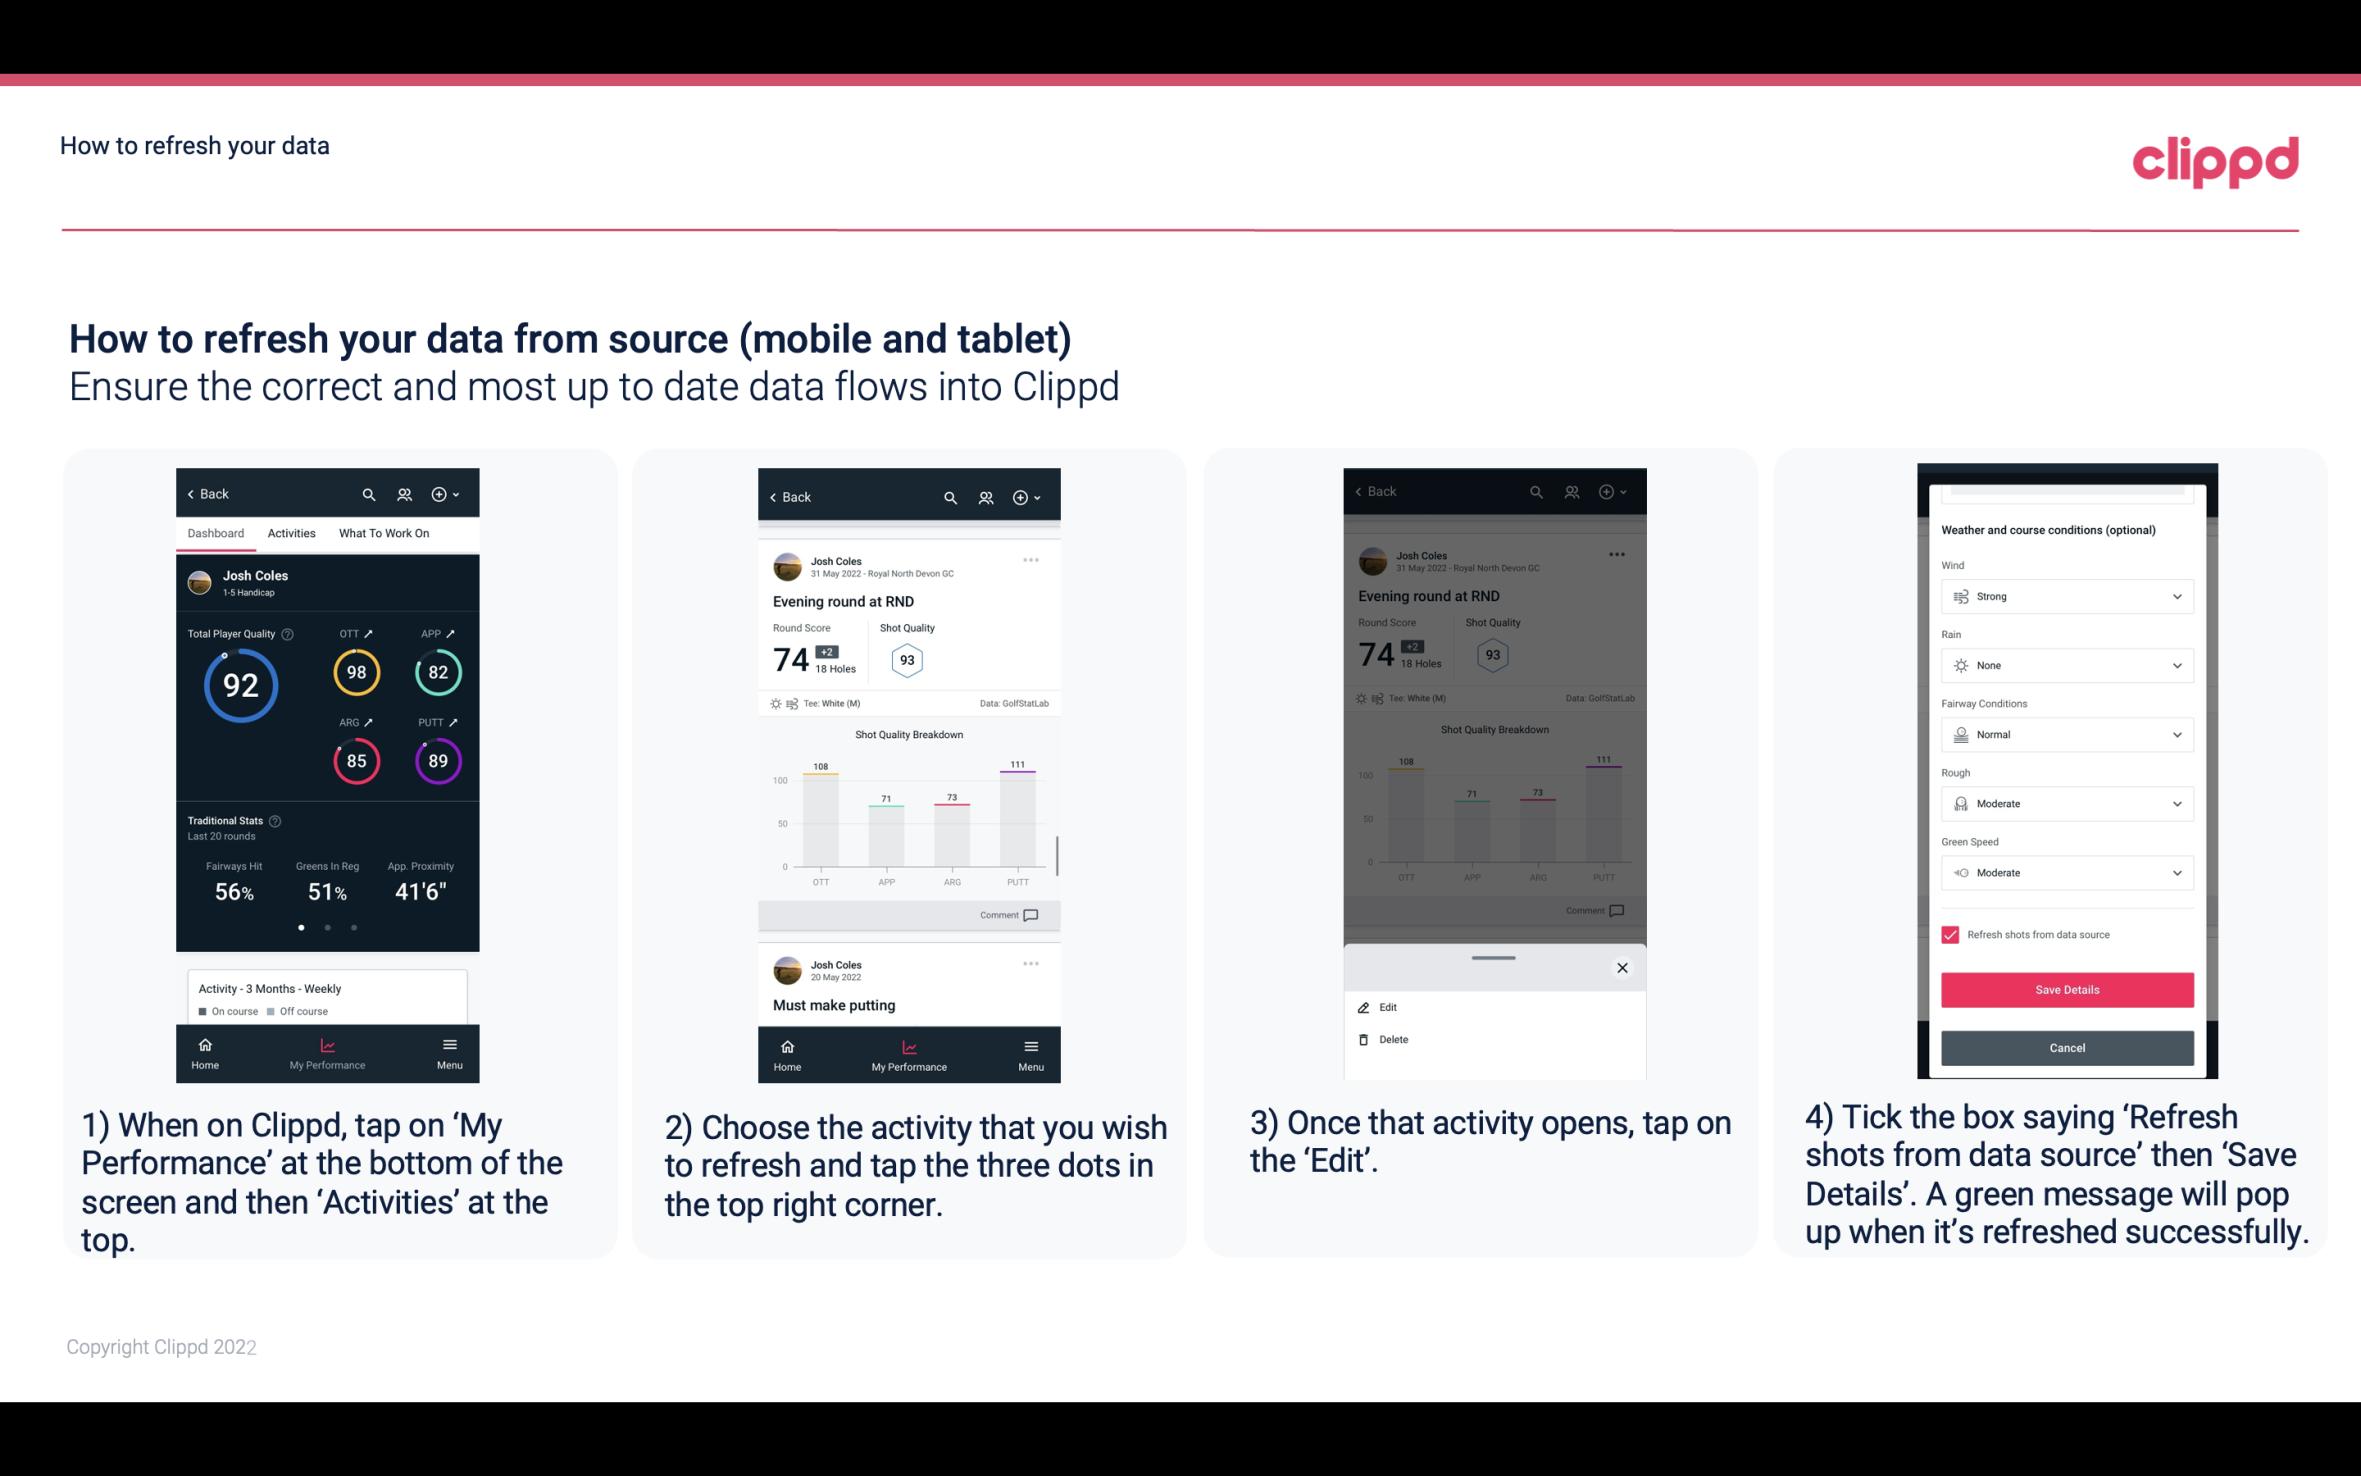Tap the Home icon in bottom navigation
Screen dimensions: 2361x1476
206,1044
